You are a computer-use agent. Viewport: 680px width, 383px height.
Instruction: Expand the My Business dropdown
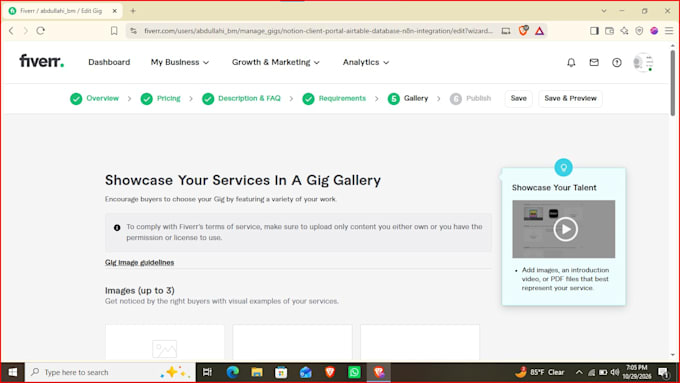180,62
